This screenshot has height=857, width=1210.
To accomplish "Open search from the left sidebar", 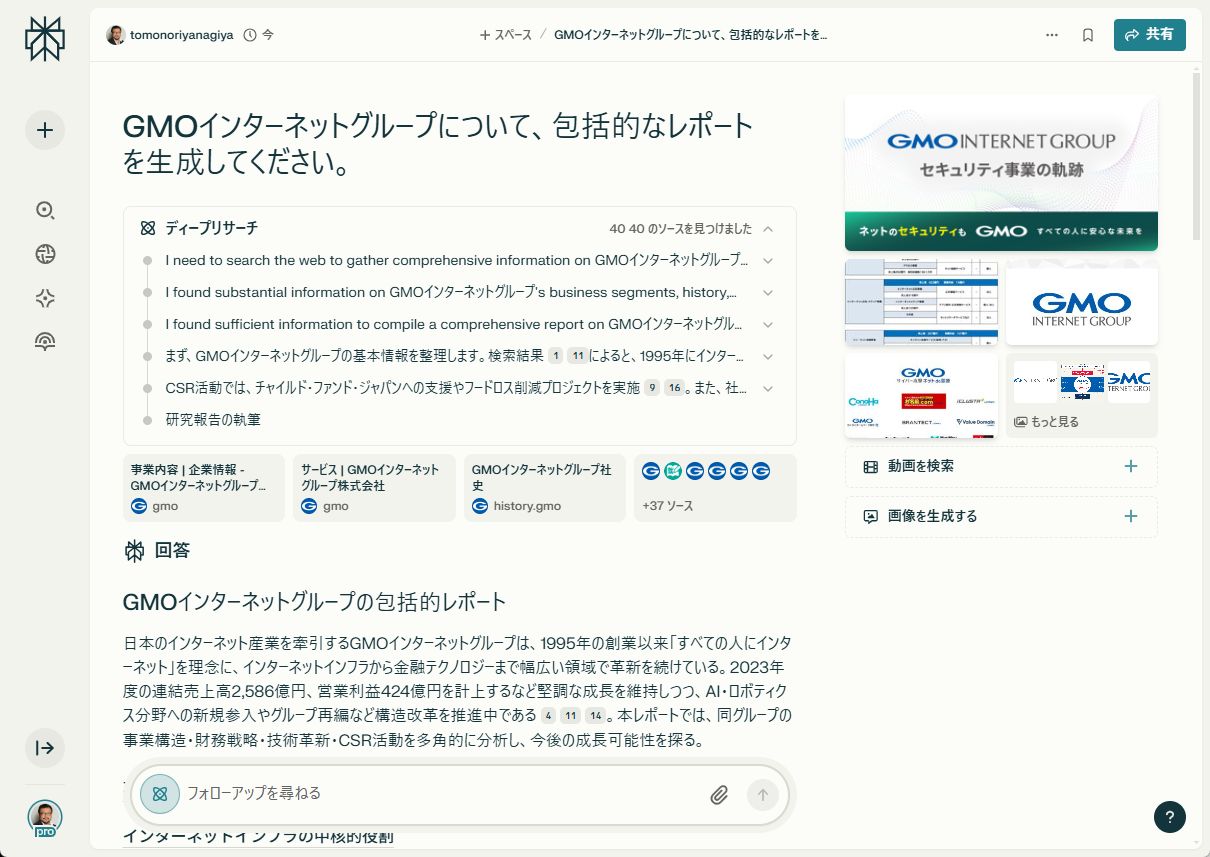I will 44,211.
